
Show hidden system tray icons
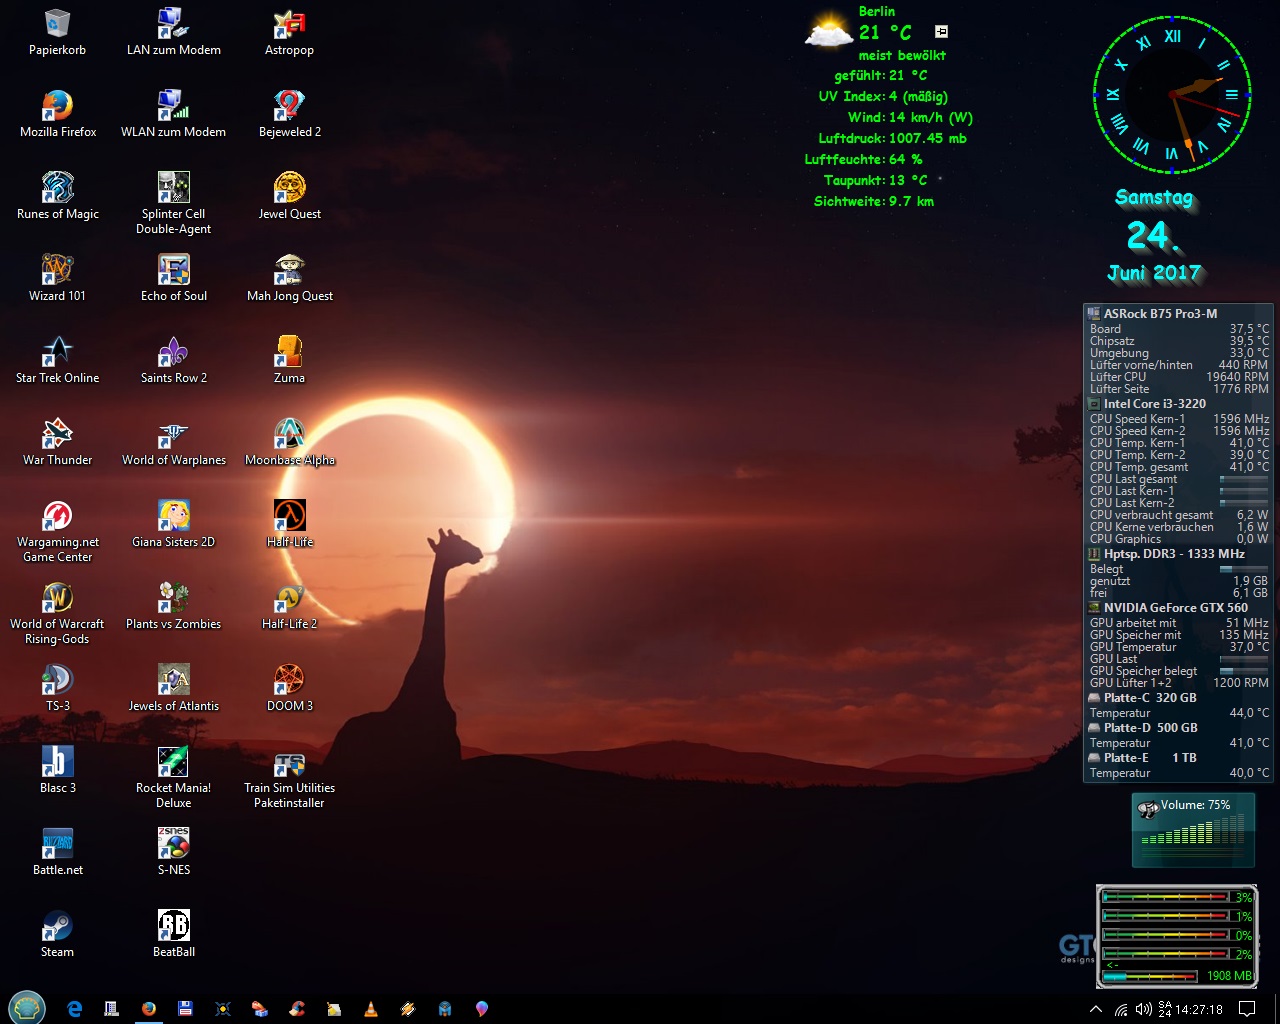coord(1096,1009)
